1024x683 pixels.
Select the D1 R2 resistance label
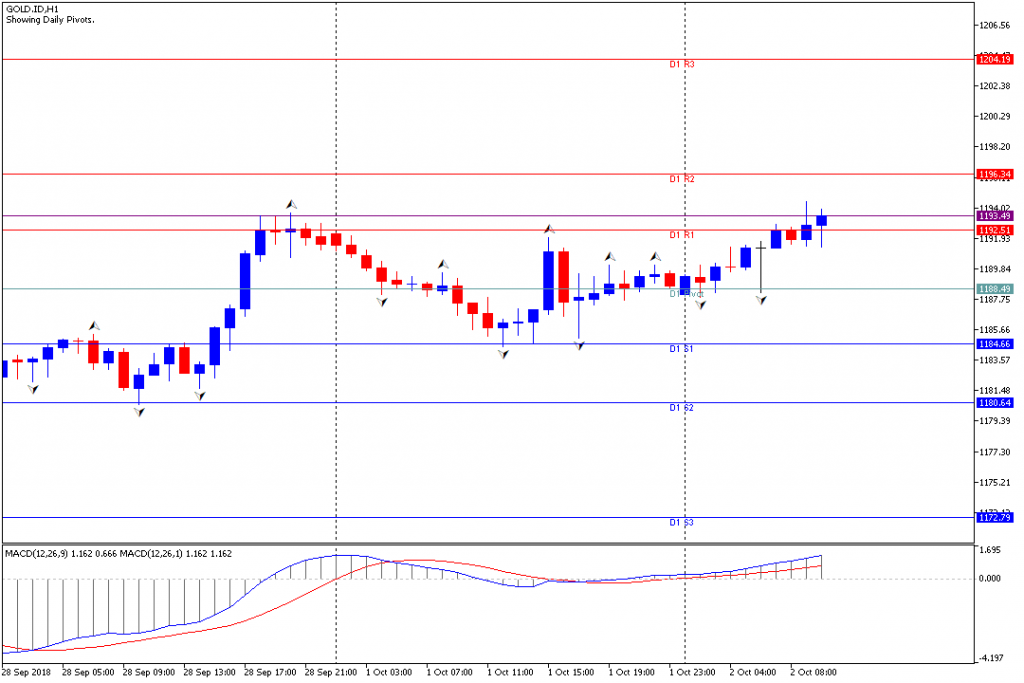pos(682,179)
